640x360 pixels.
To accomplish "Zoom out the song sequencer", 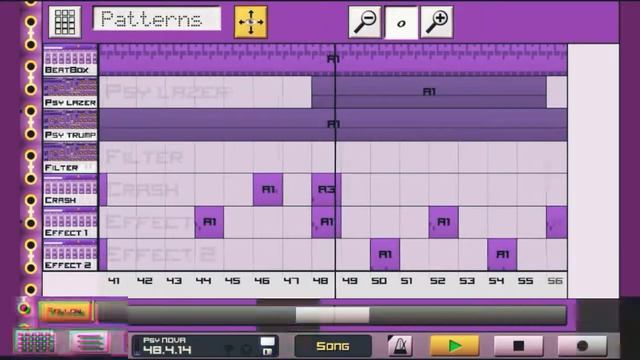I will pyautogui.click(x=364, y=22).
